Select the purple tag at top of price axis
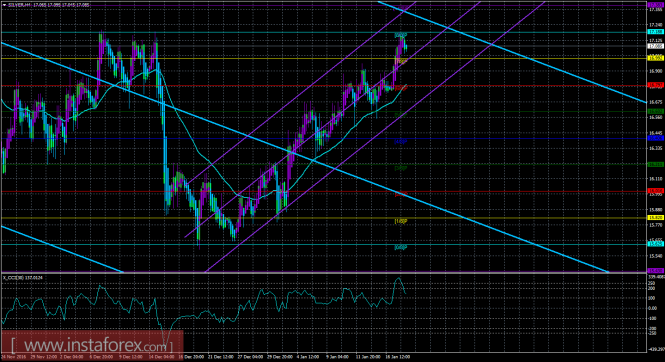Image resolution: width=665 pixels, height=362 pixels. point(656,5)
